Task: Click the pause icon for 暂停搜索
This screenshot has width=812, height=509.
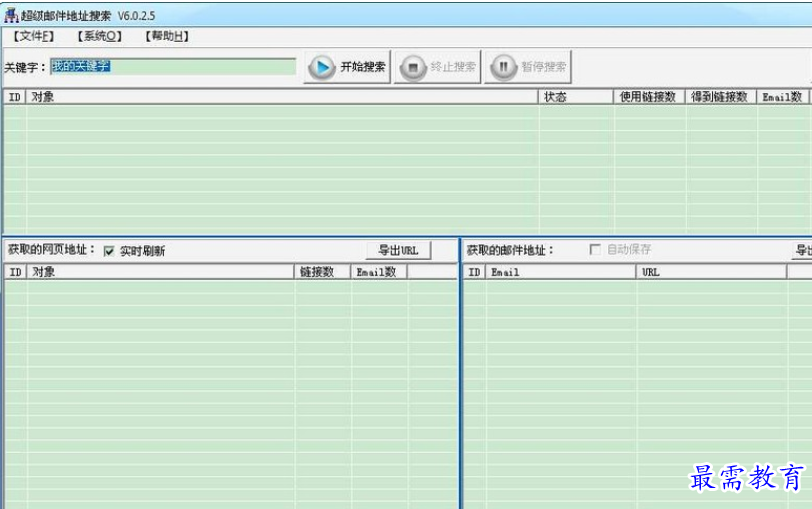Action: click(503, 67)
